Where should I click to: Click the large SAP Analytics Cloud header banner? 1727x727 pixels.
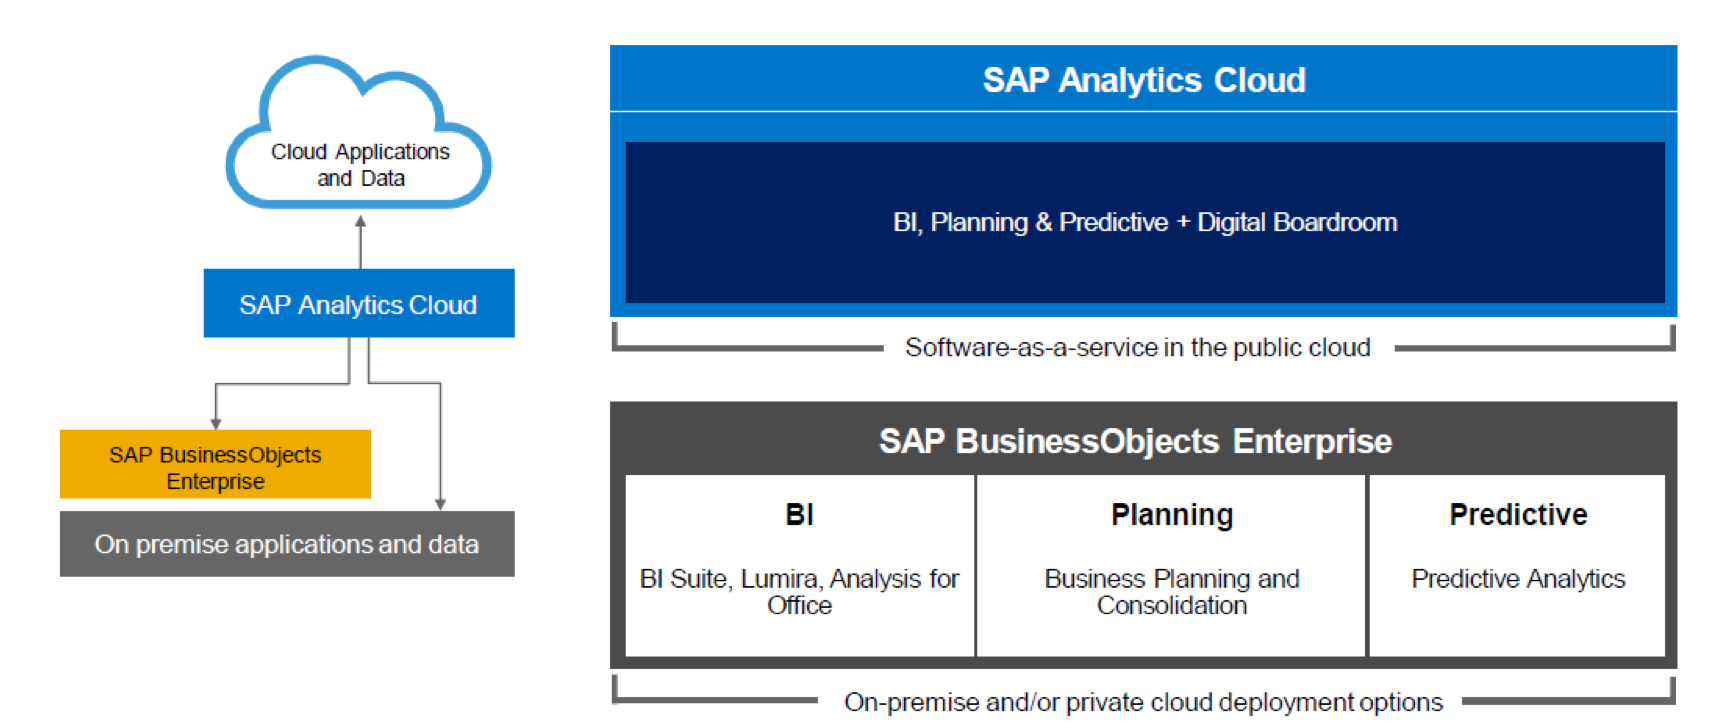[x=1143, y=80]
